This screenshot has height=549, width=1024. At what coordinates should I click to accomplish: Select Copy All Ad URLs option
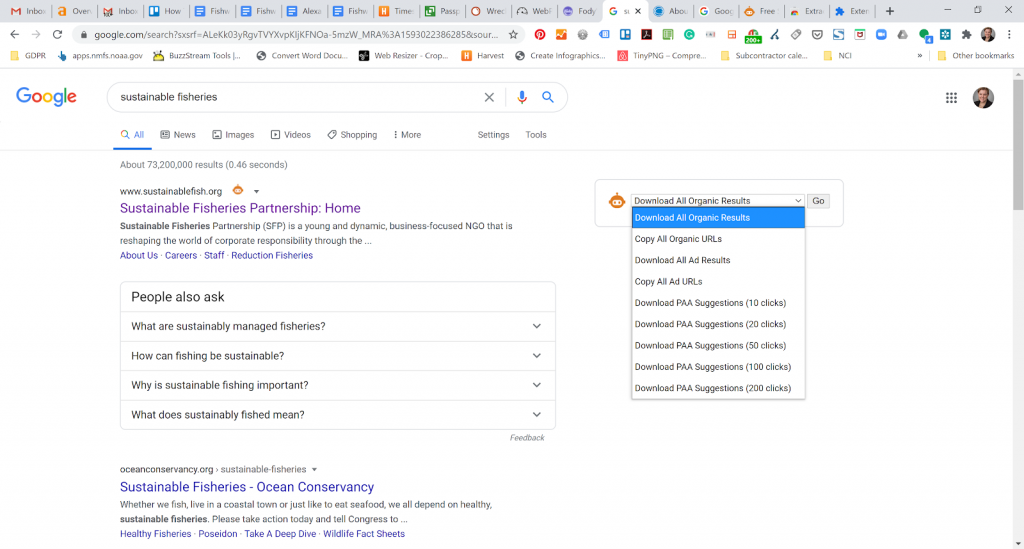[718, 282]
